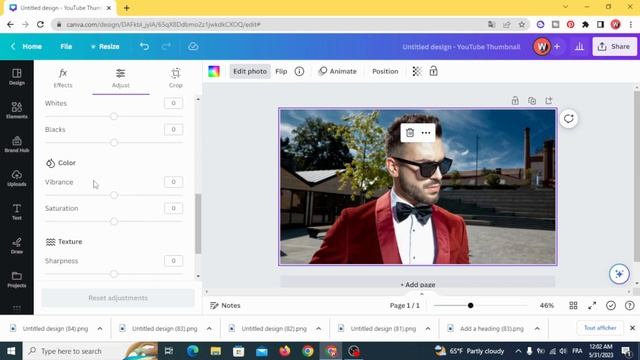Switch to the Adjust tab
Screen dimensions: 640x360
click(120, 78)
